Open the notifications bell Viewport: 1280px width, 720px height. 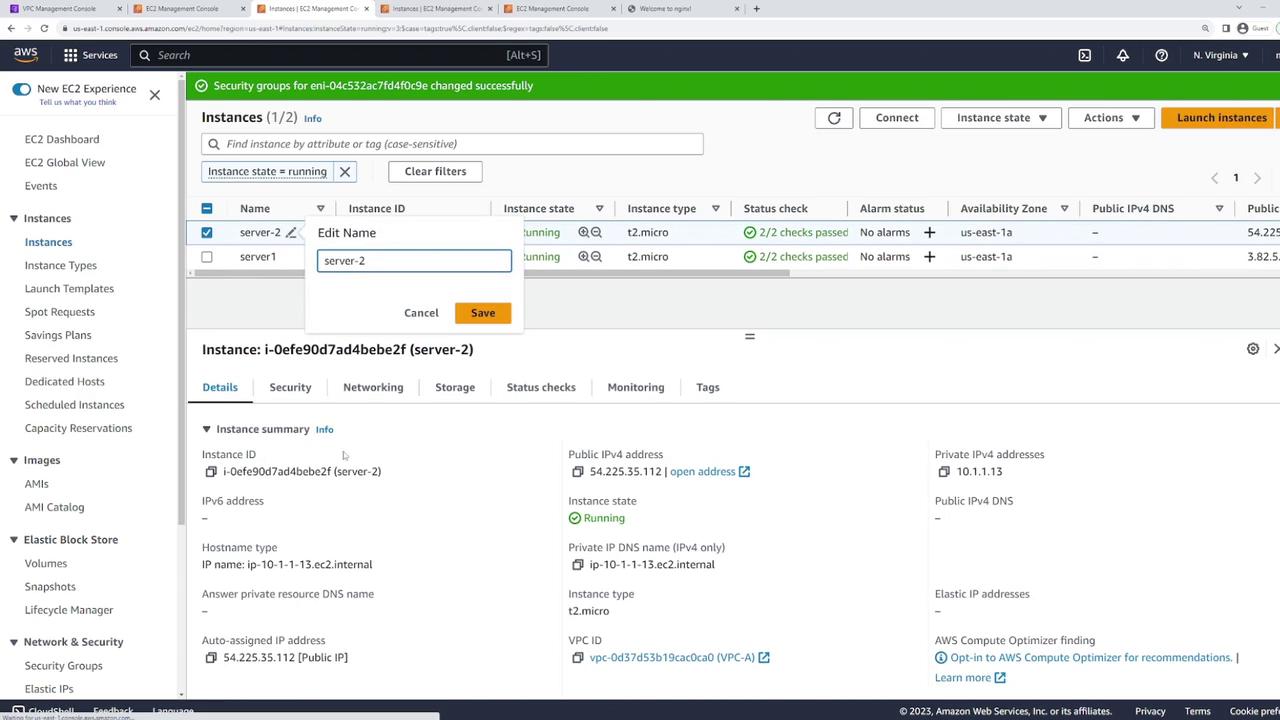[x=1123, y=55]
